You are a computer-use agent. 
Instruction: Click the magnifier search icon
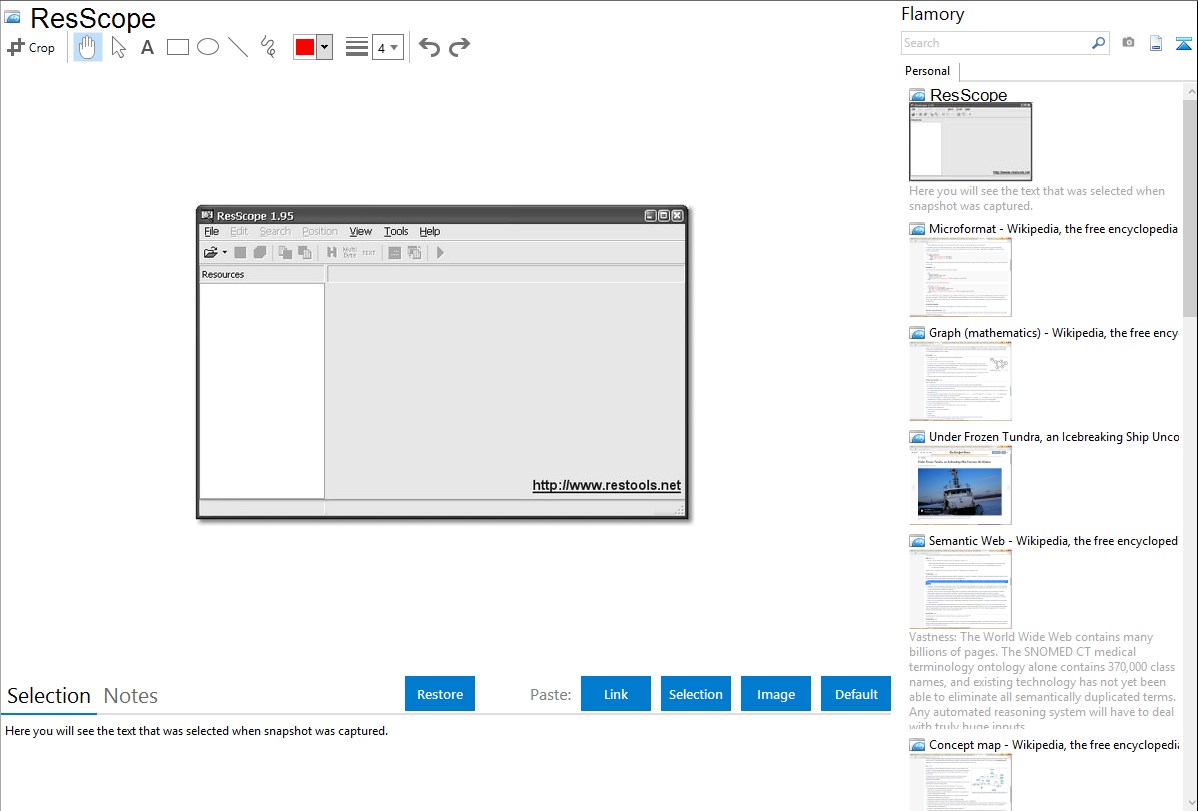(x=1099, y=43)
